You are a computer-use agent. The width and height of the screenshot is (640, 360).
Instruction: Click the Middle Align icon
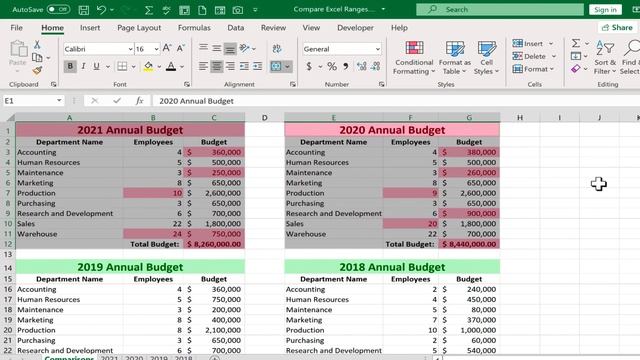(x=216, y=49)
